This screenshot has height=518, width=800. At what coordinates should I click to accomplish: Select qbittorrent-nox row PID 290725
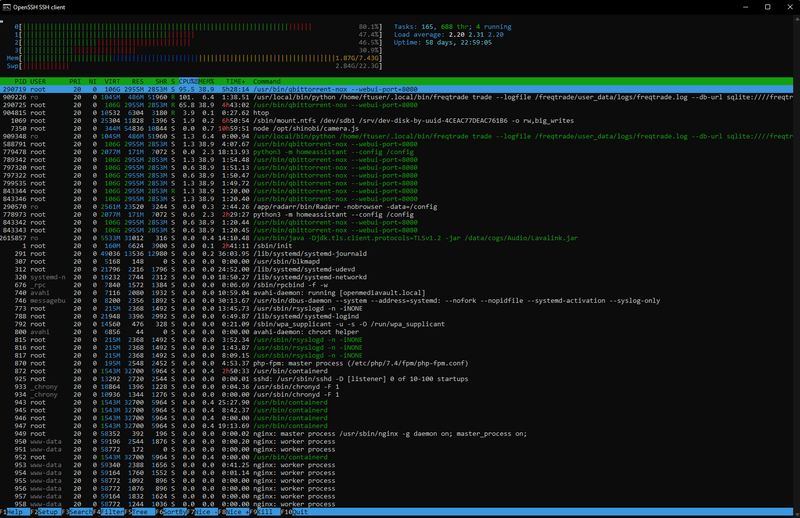coord(396,105)
